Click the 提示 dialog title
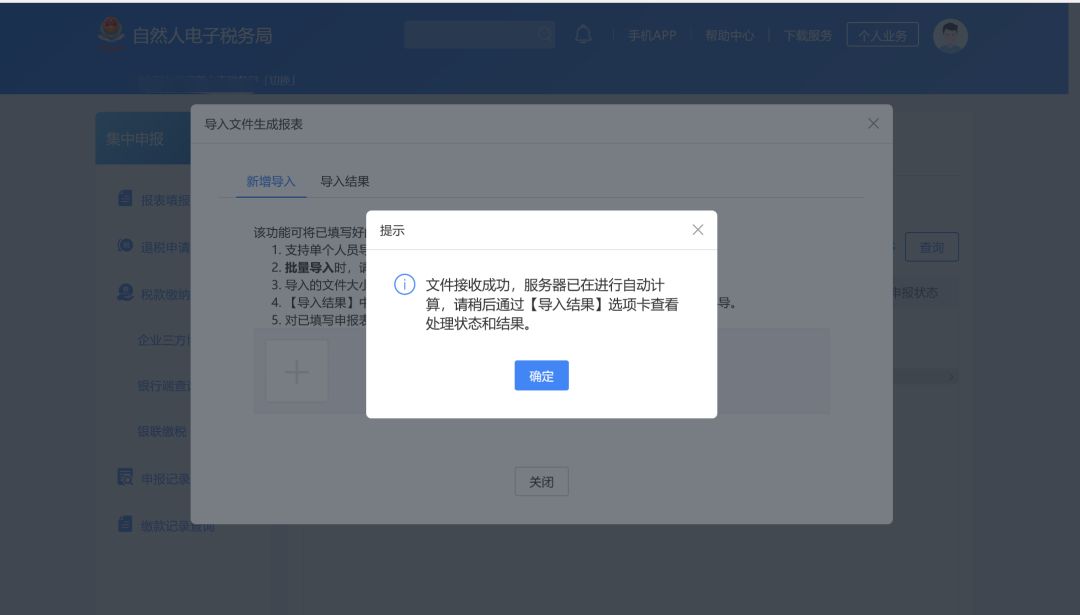The height and width of the screenshot is (615, 1080). coord(392,231)
